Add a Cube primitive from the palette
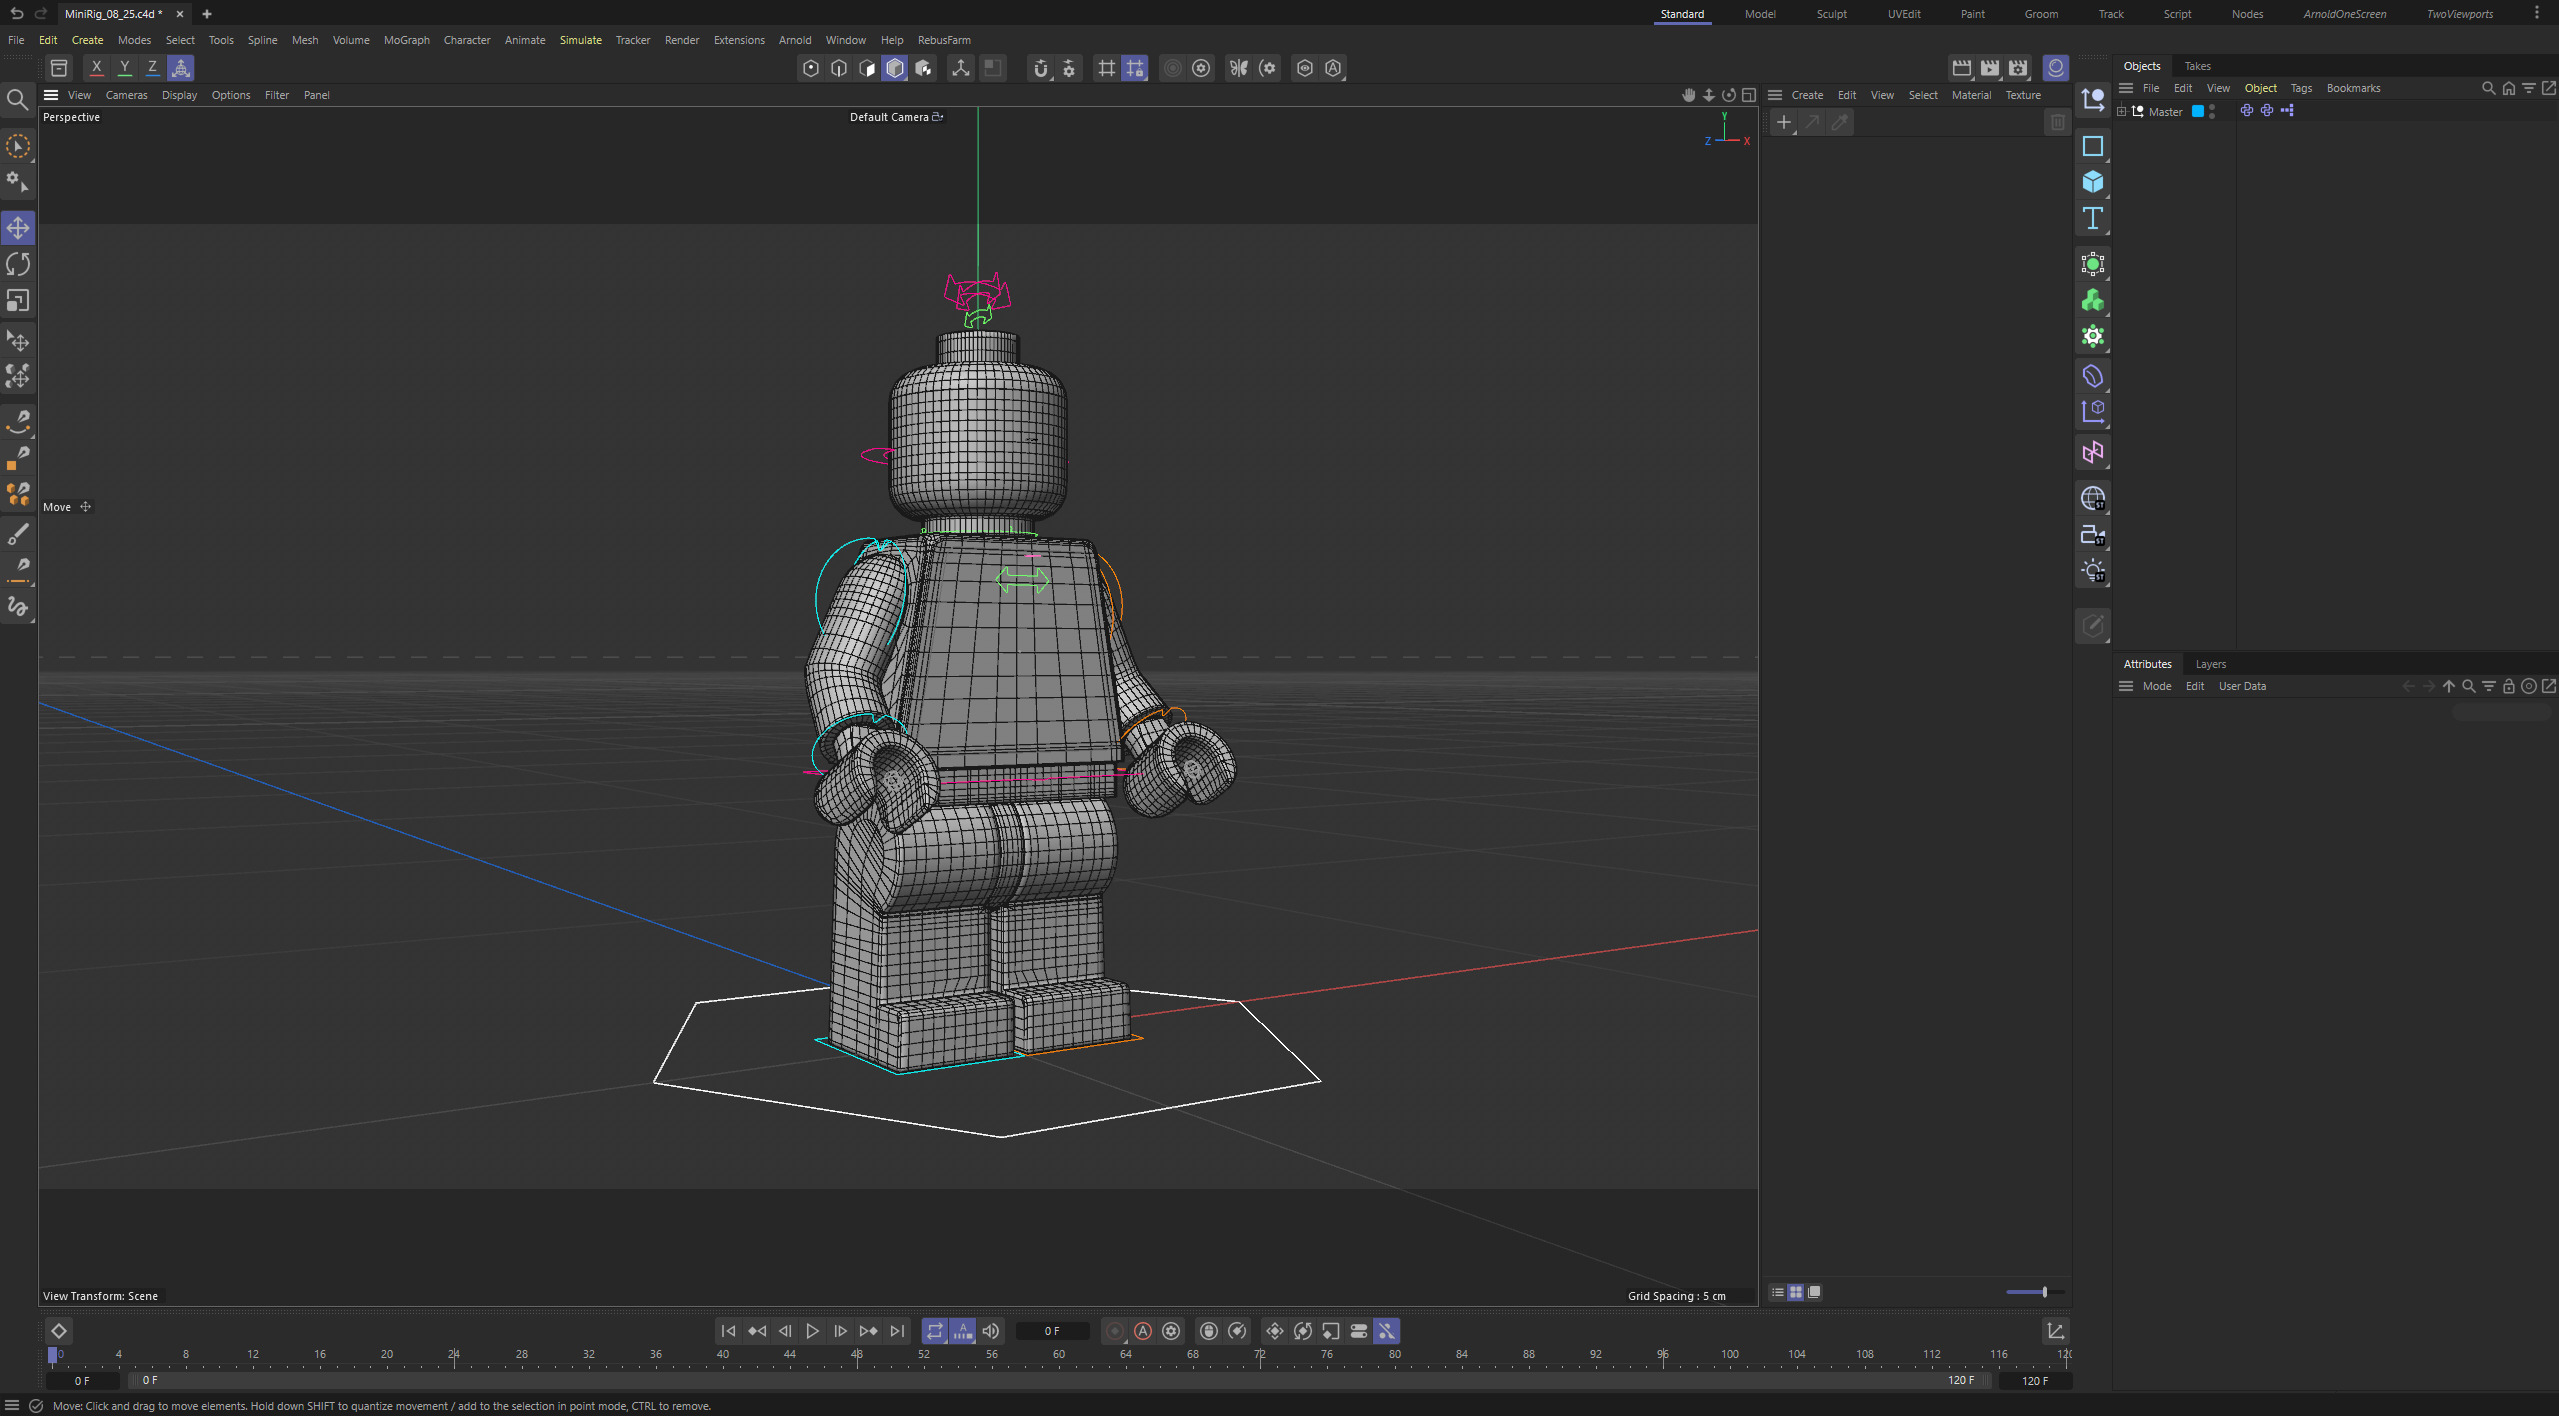The width and height of the screenshot is (2559, 1416). (2093, 182)
